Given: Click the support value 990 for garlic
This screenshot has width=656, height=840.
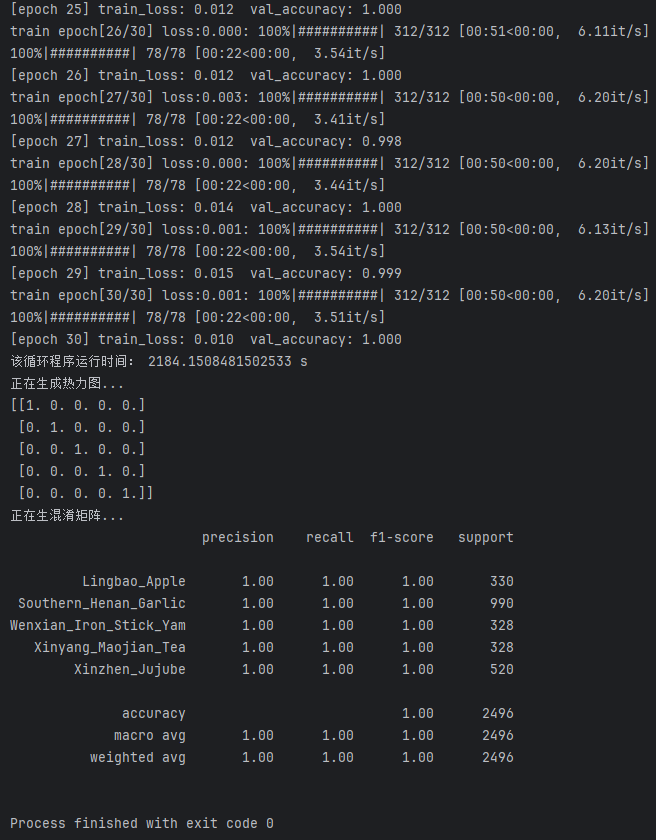Looking at the screenshot, I should coord(498,603).
